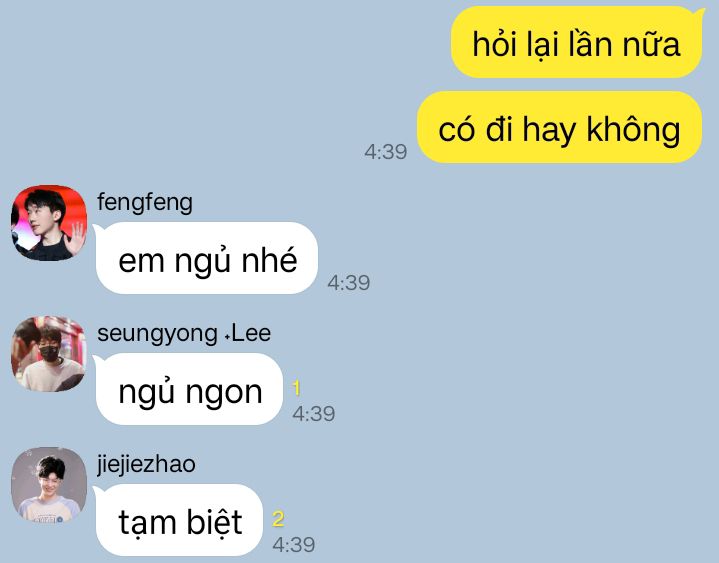Tap the 4:39 timestamp under 'ngủ ngon' count

pos(314,414)
